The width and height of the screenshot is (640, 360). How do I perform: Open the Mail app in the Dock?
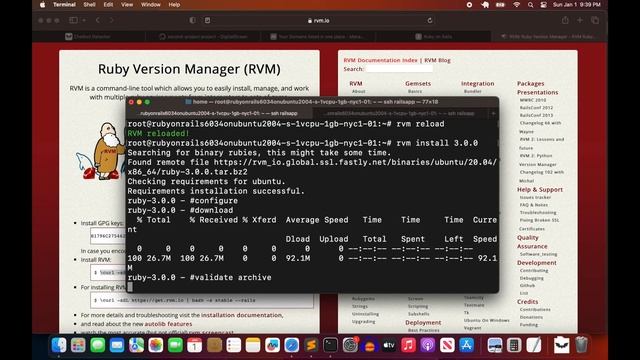point(117,345)
